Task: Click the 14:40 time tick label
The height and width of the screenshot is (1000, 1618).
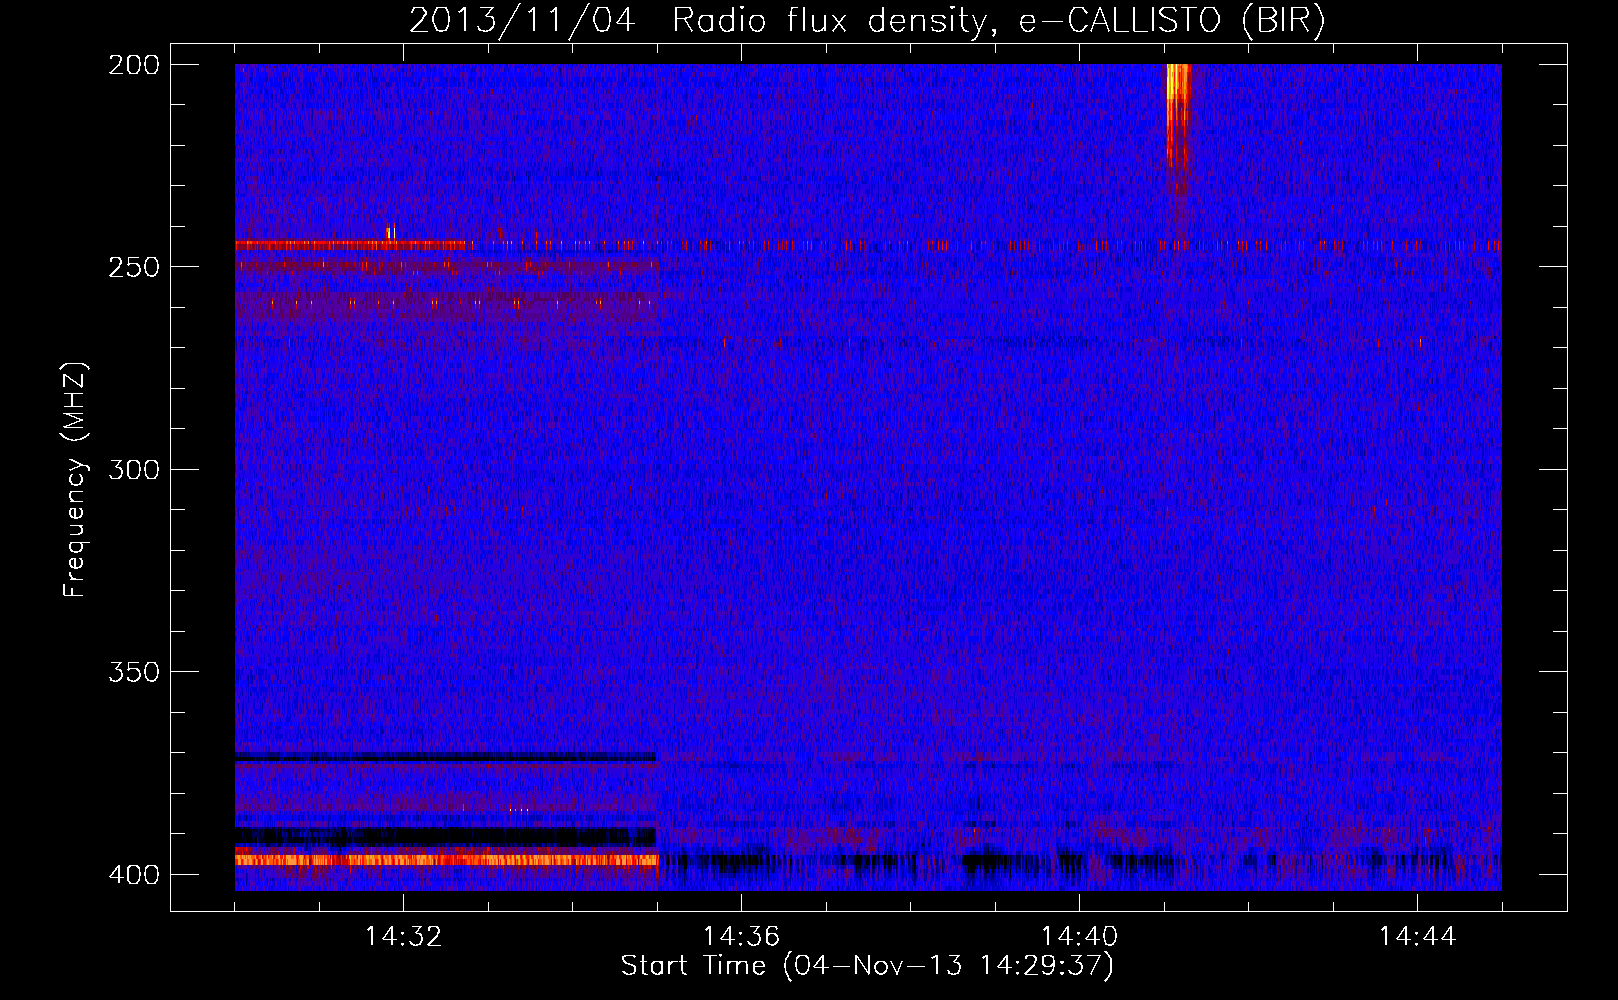Action: (x=1079, y=937)
